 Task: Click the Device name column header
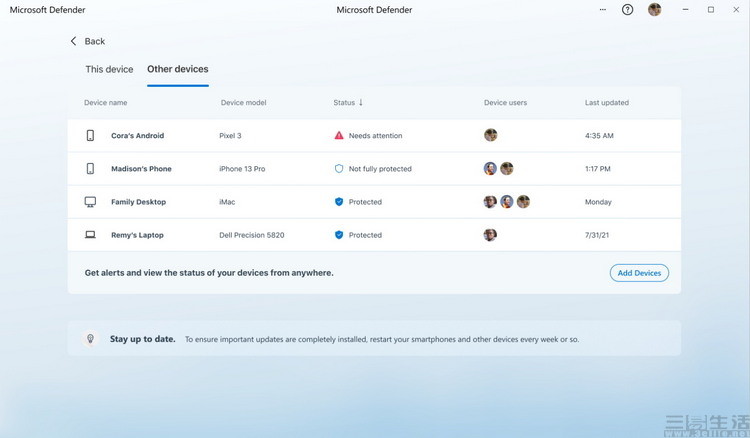(x=105, y=102)
